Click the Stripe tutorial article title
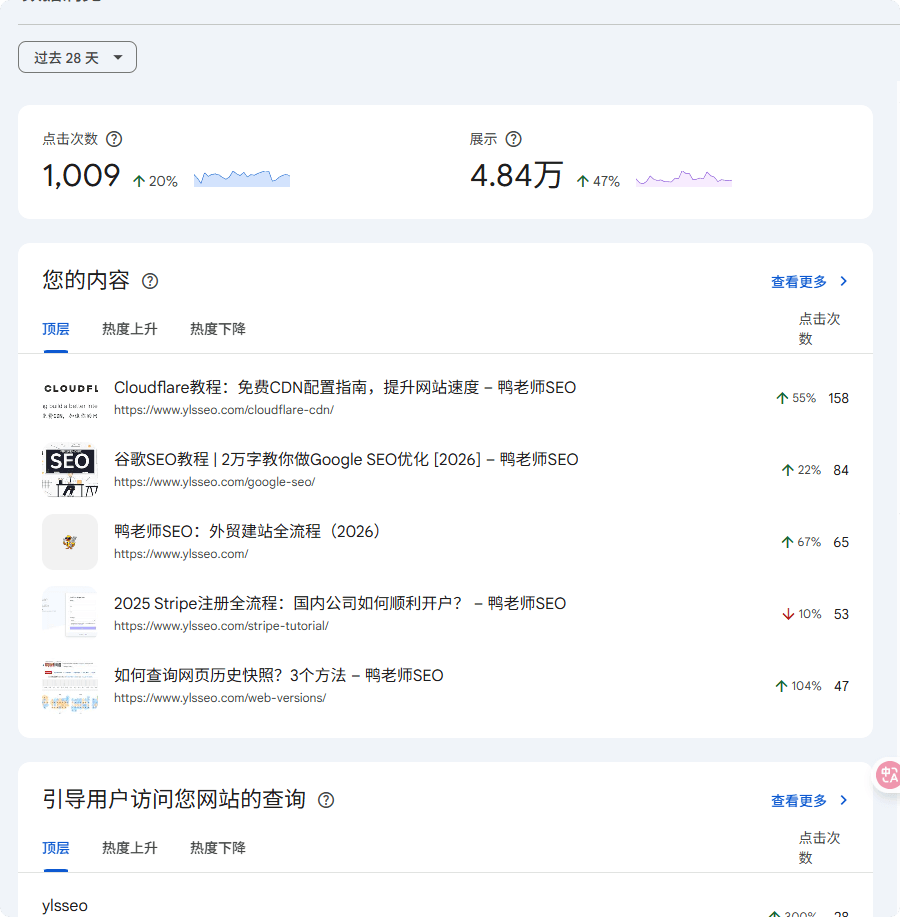 [341, 603]
